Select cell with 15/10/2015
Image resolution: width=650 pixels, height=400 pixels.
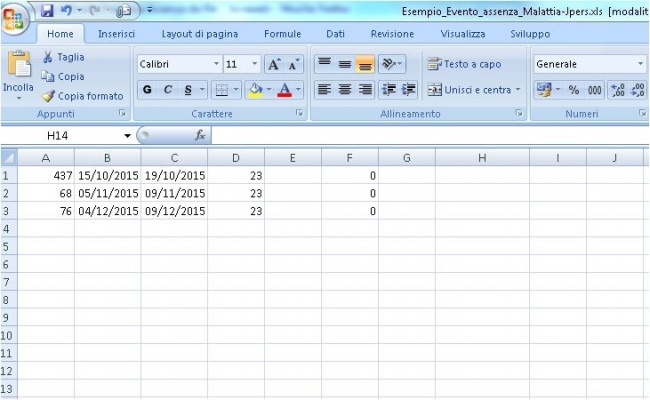click(108, 176)
